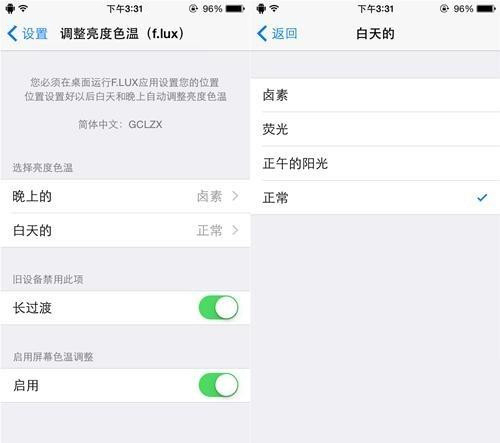
Task: Tap the back chevron beside 设置
Action: pyautogui.click(x=12, y=34)
